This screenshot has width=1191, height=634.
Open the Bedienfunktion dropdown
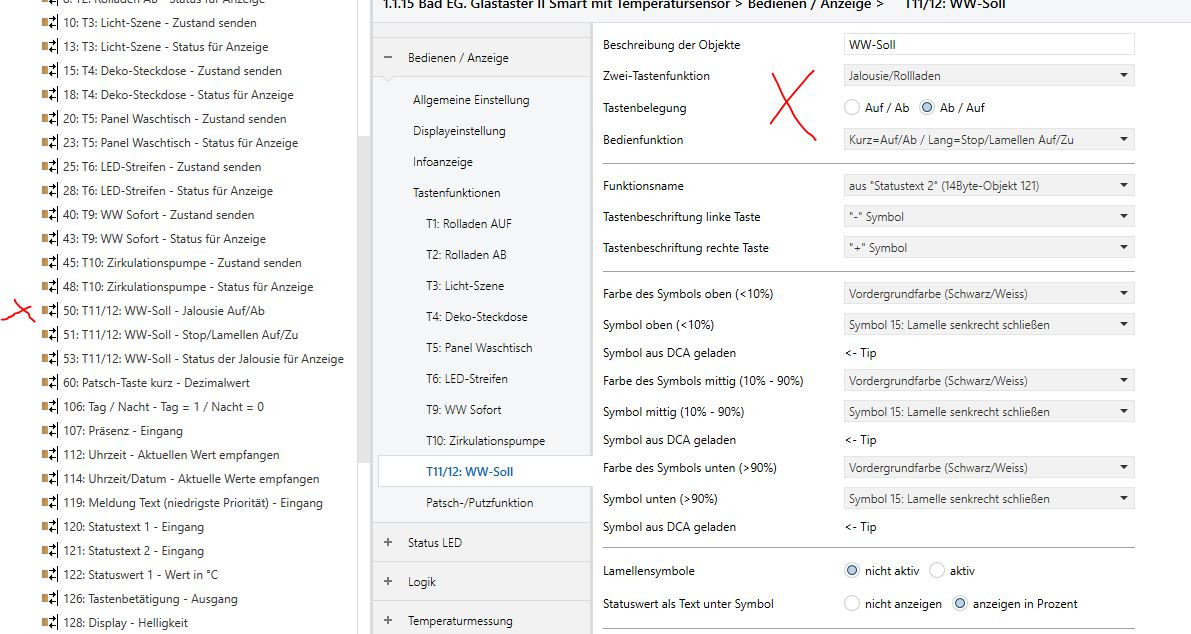[x=989, y=140]
